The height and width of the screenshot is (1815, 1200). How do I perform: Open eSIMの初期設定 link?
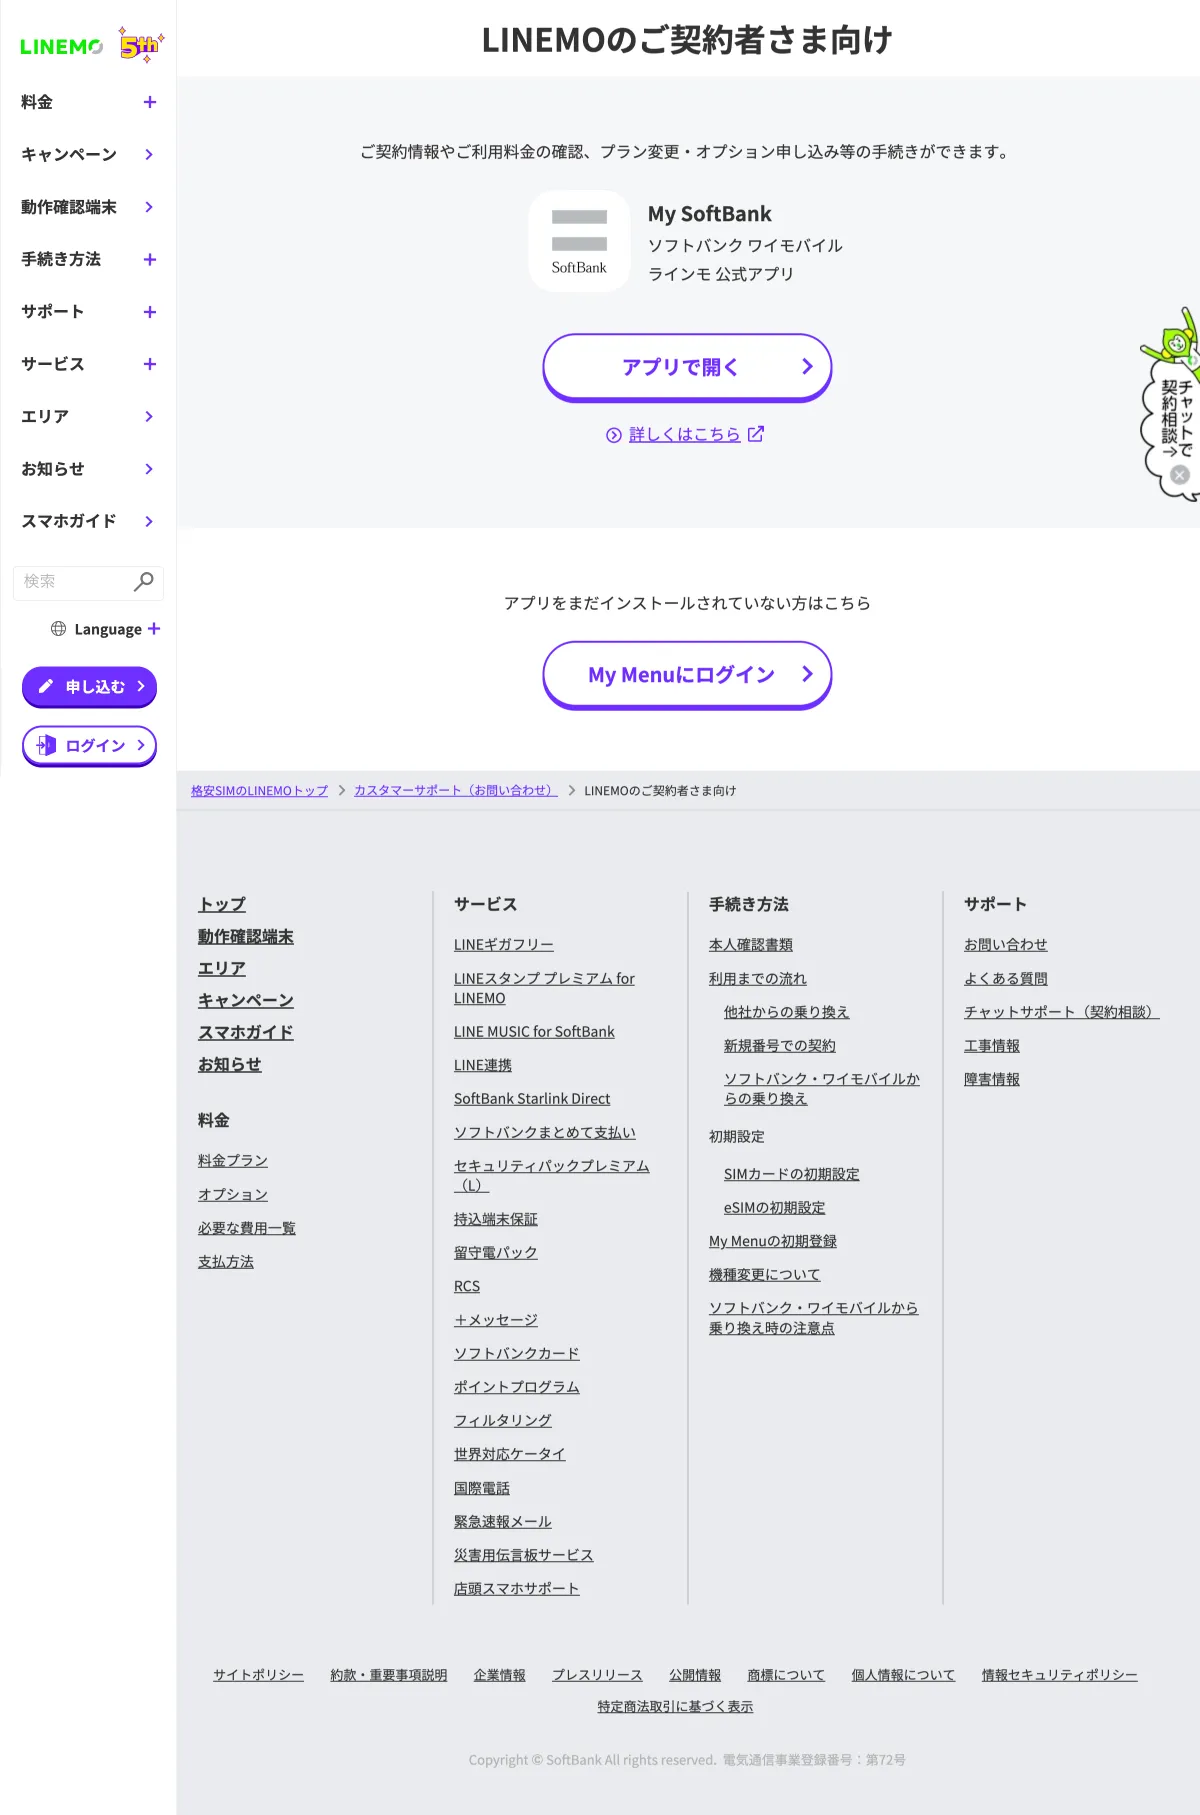(775, 1208)
